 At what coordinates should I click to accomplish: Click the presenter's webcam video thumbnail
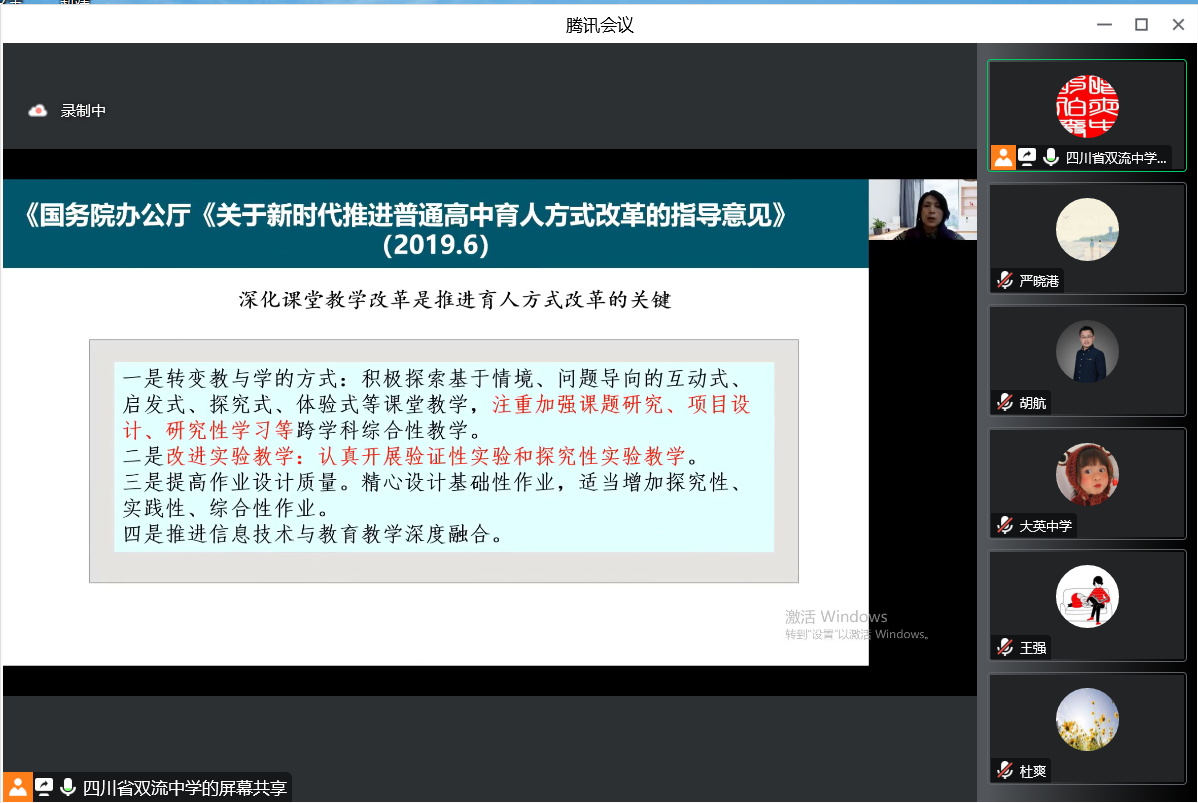tap(922, 210)
